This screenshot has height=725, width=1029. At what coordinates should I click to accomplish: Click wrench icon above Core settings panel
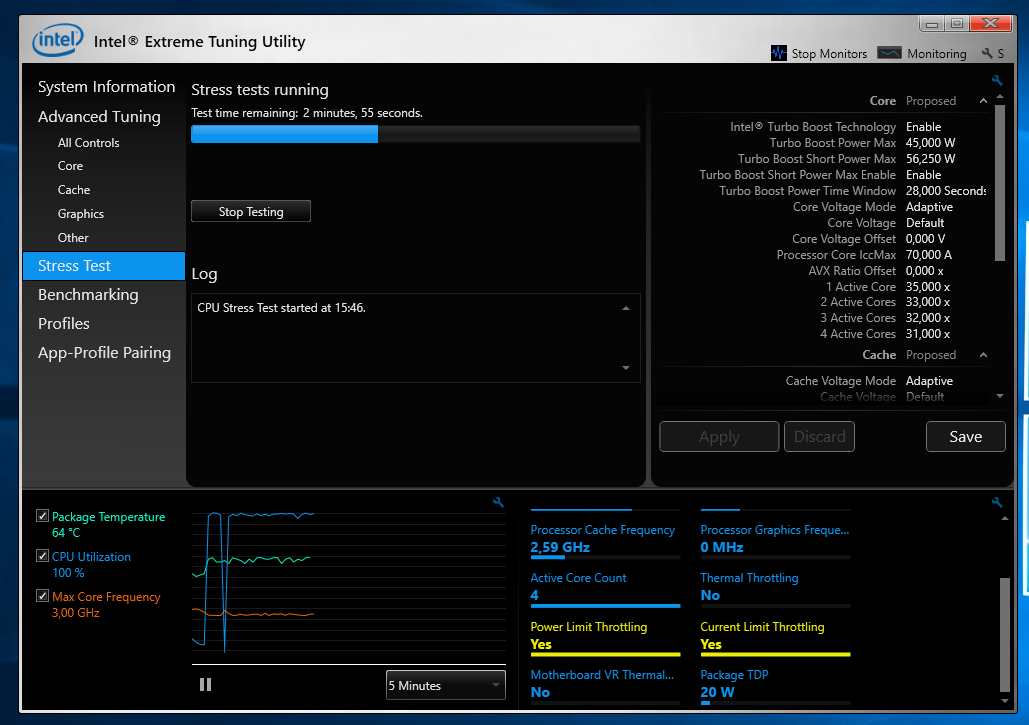(x=997, y=81)
